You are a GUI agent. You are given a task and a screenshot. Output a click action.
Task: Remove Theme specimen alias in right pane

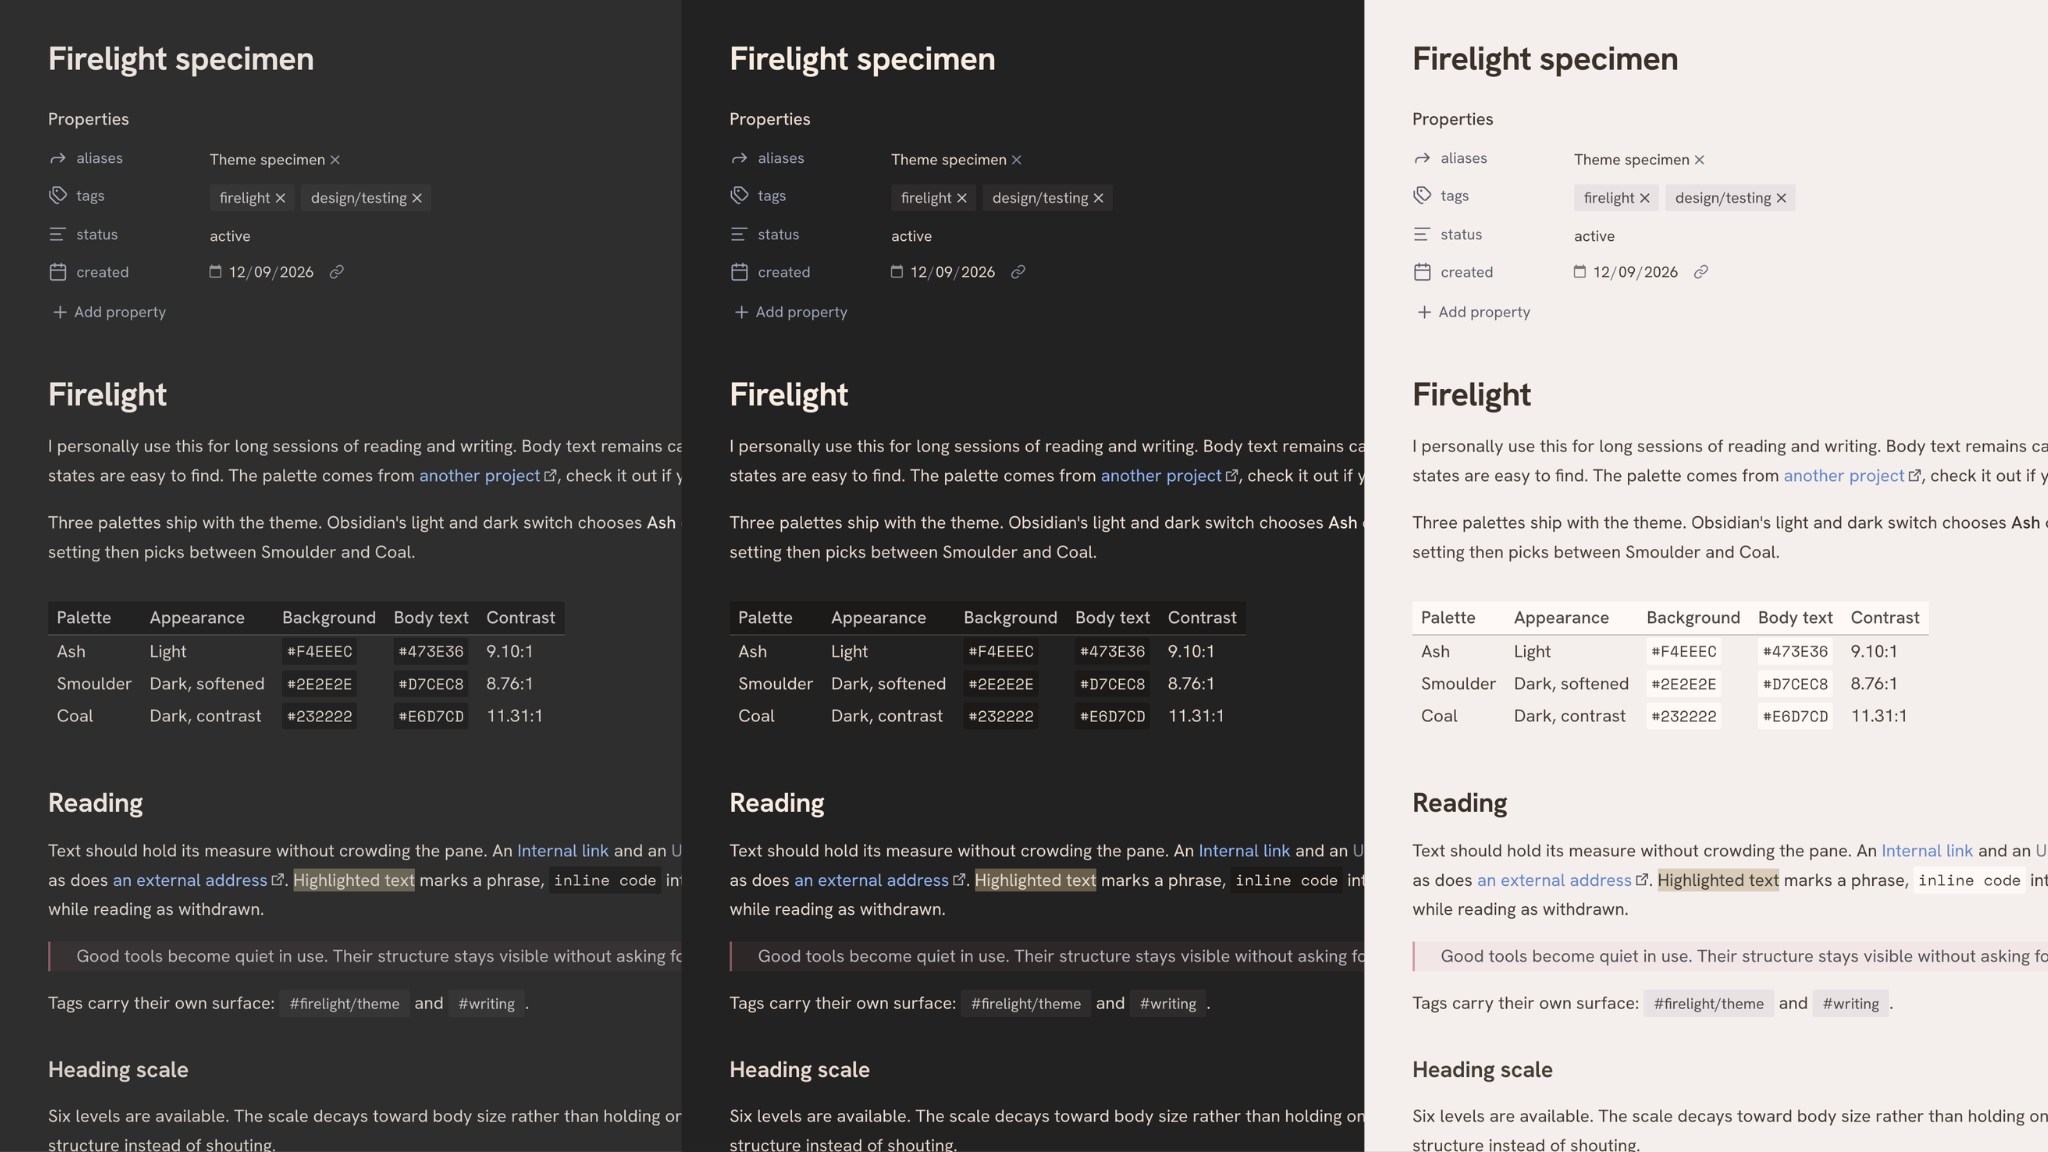[x=1699, y=160]
